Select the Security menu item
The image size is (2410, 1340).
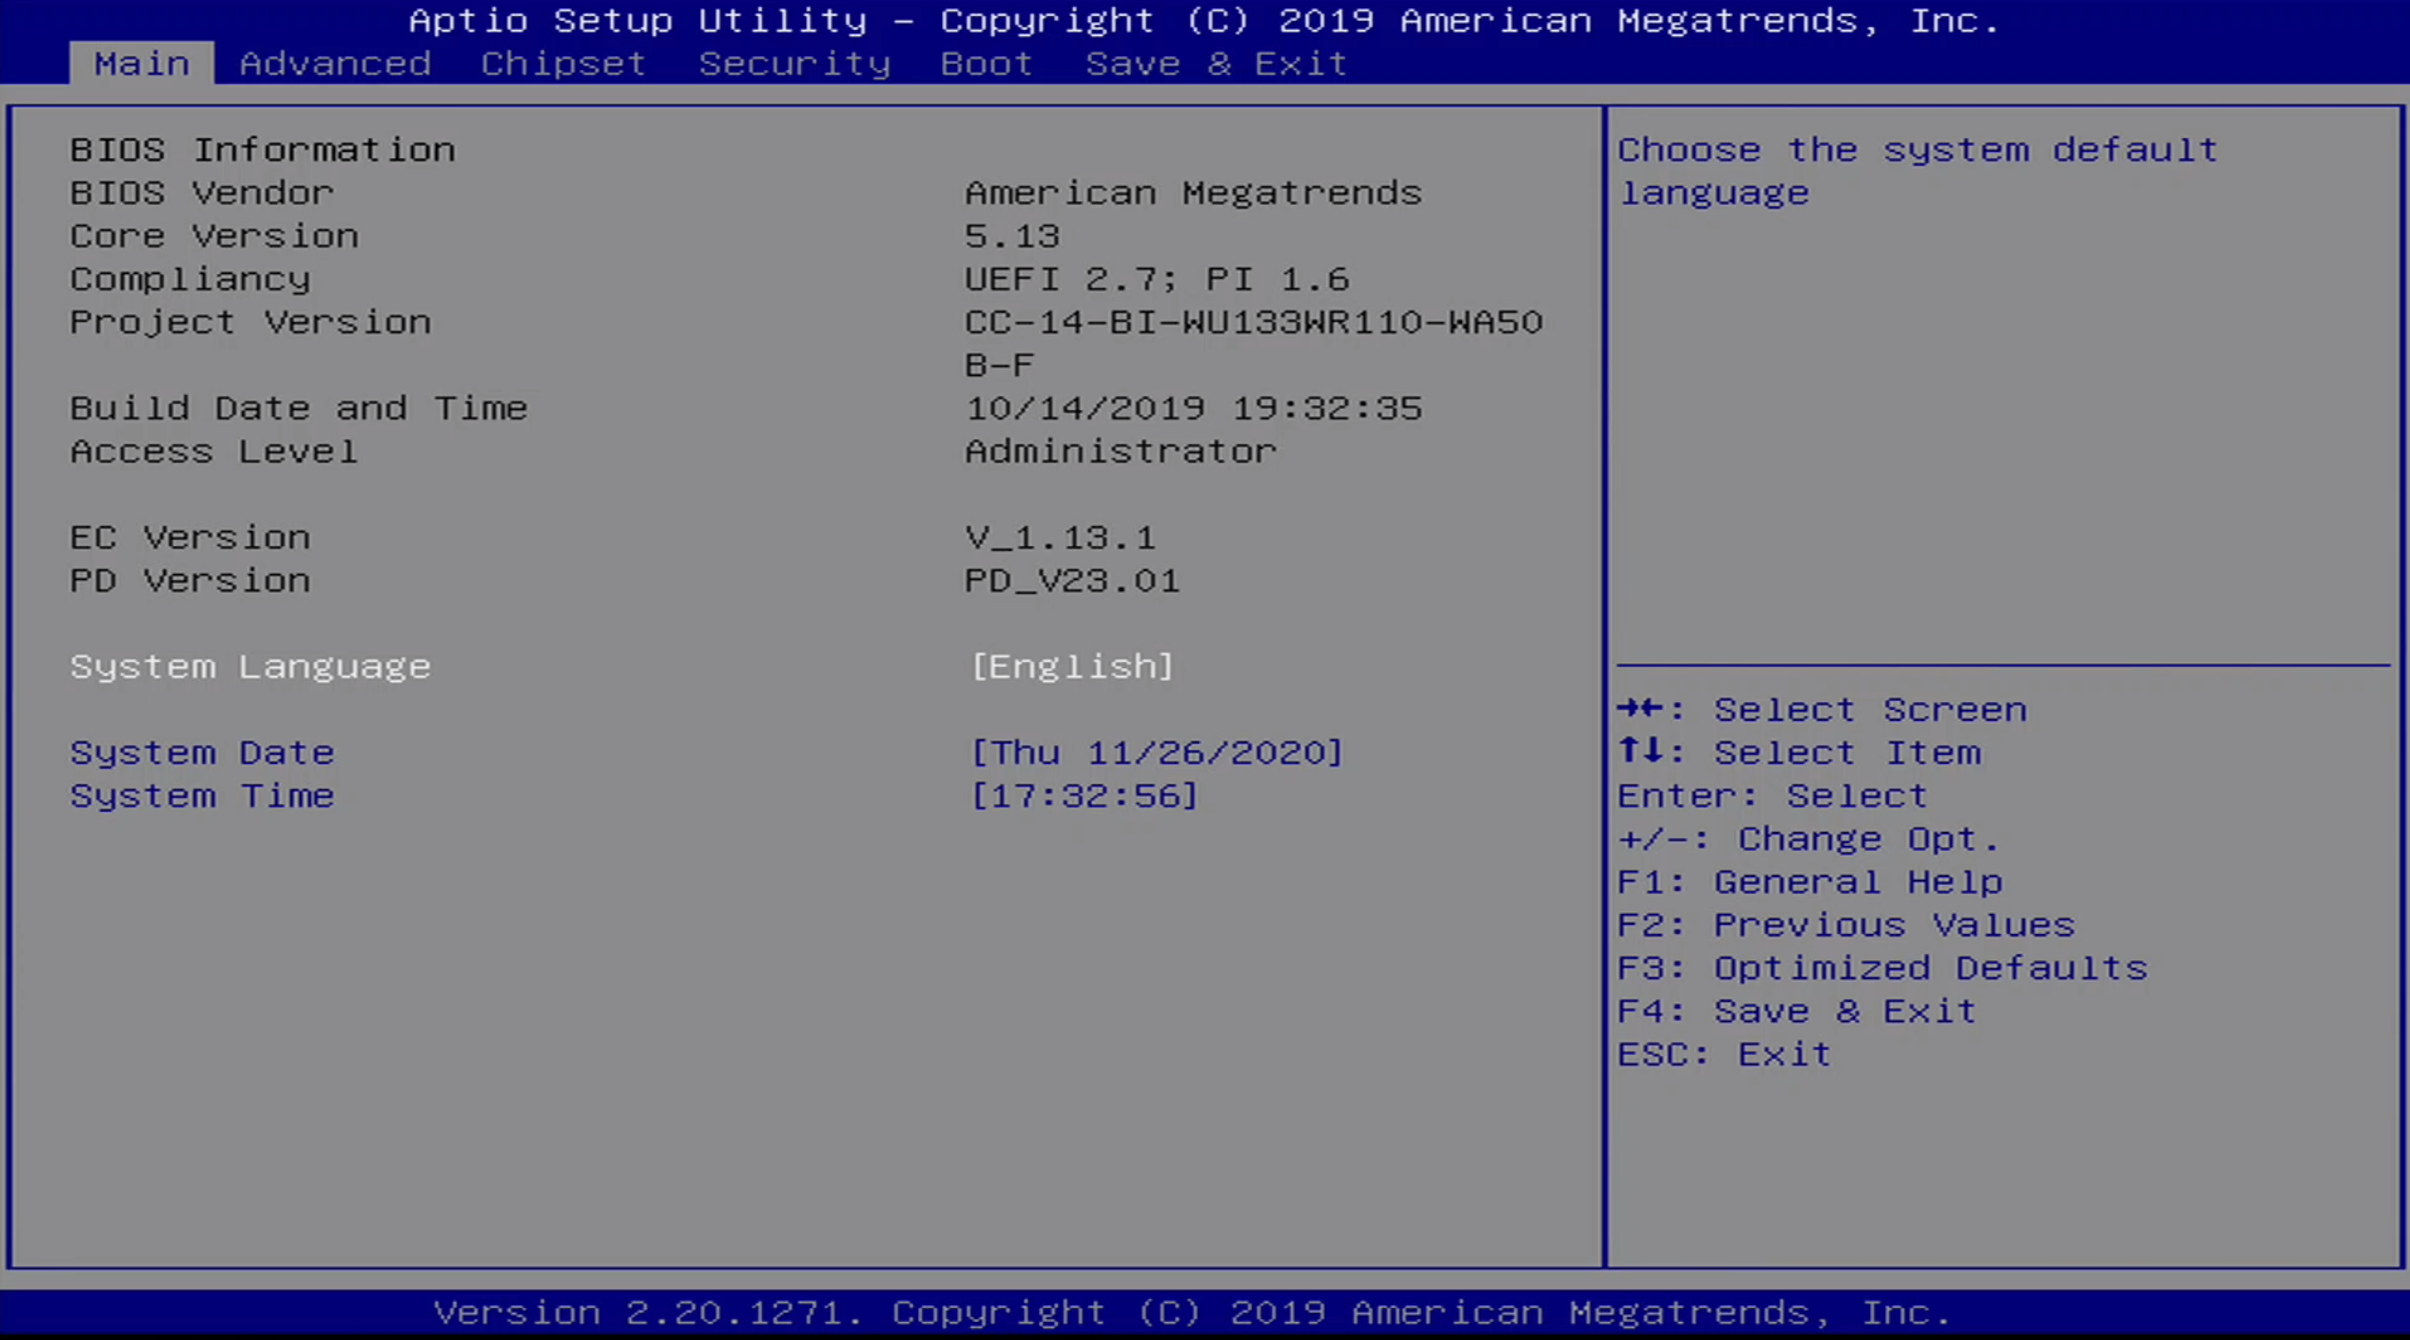click(x=797, y=63)
